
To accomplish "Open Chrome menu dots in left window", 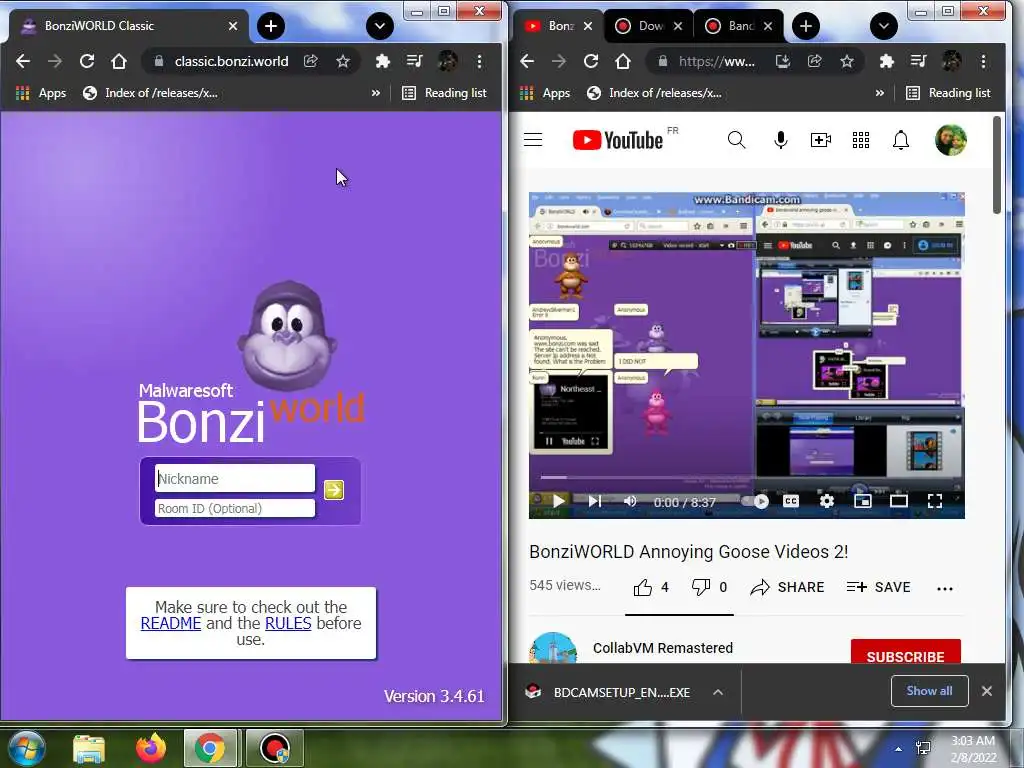I will click(479, 61).
